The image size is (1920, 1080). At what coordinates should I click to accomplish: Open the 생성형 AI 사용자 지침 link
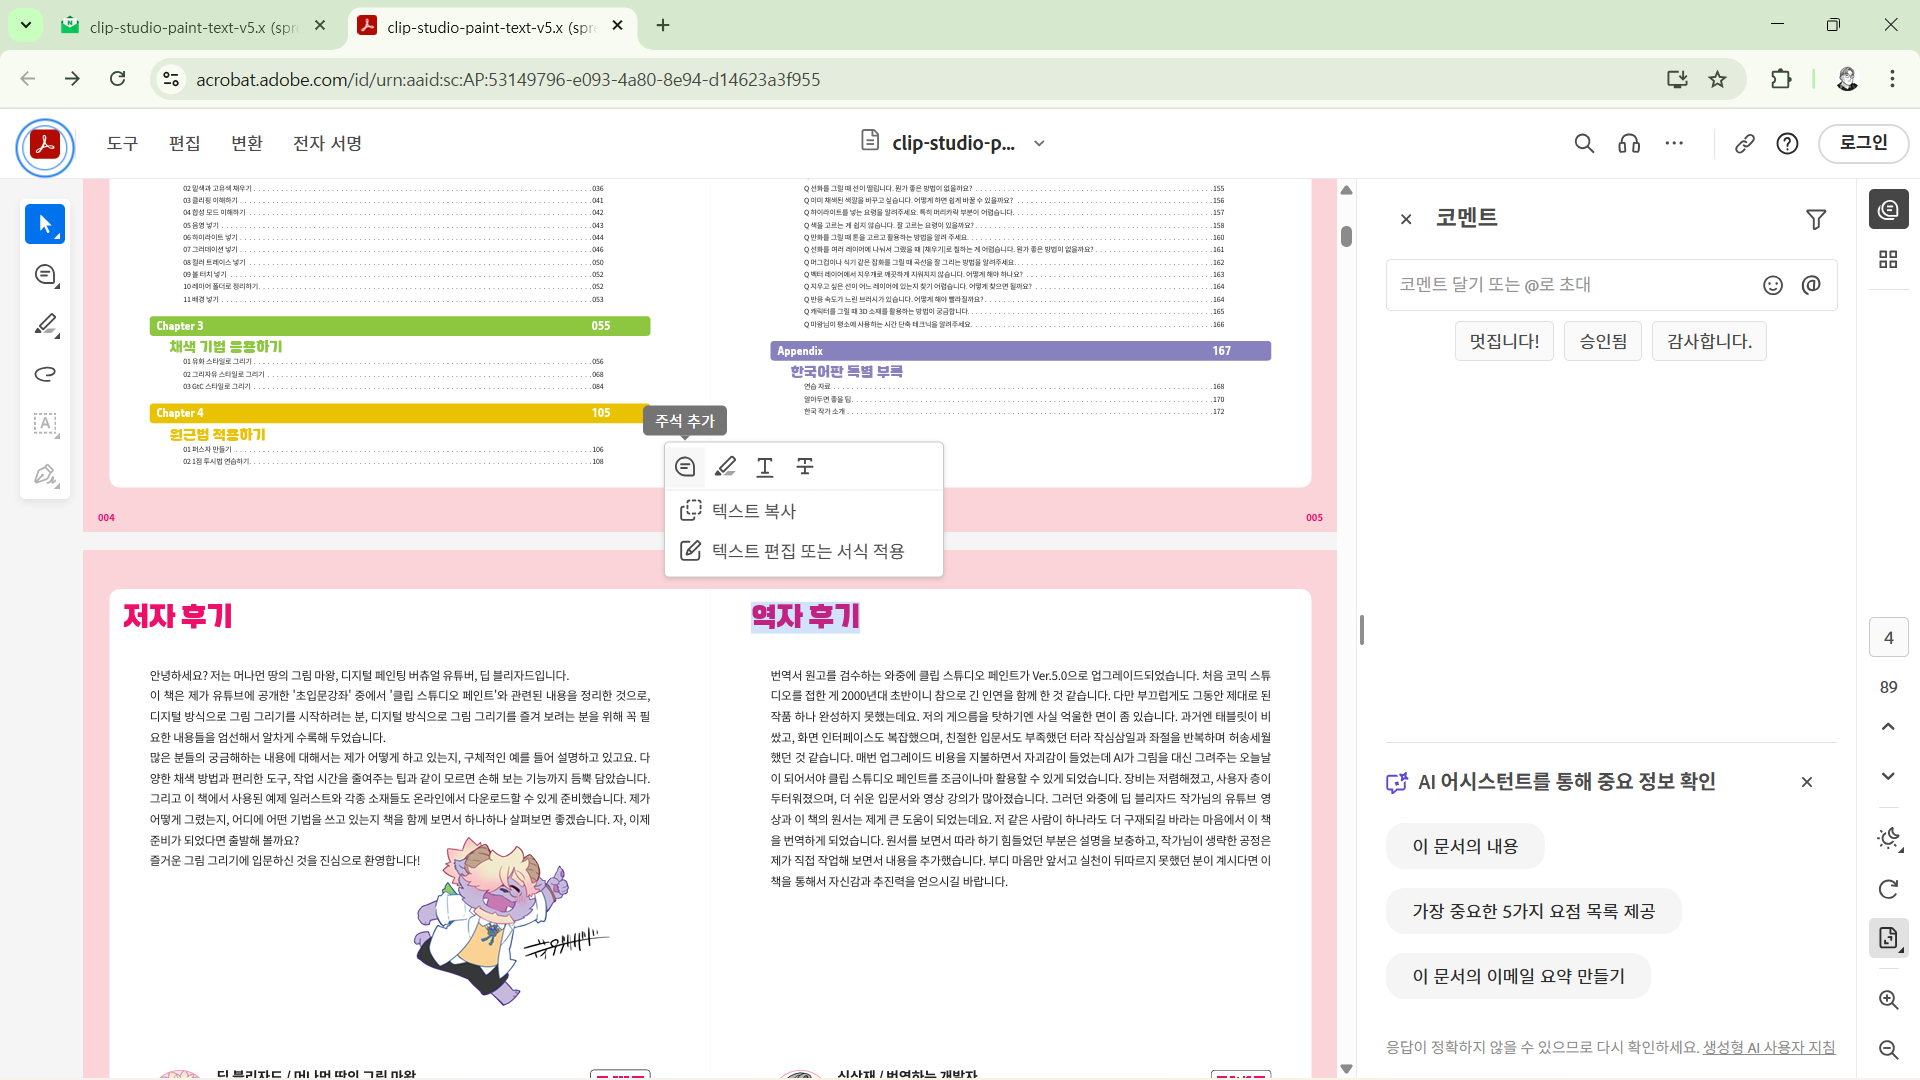(1768, 1047)
